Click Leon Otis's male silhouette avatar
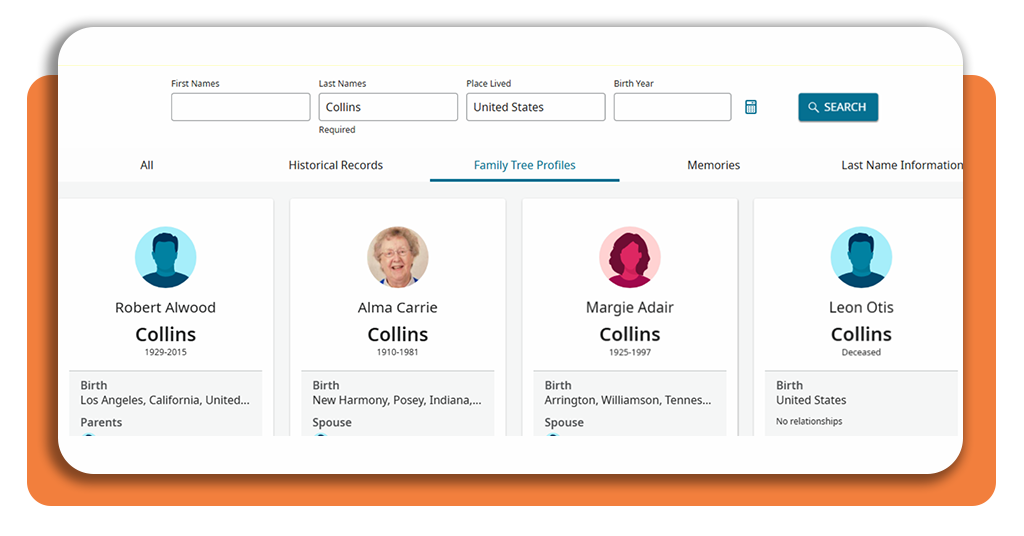Screen dimensions: 1024x536 point(861,257)
